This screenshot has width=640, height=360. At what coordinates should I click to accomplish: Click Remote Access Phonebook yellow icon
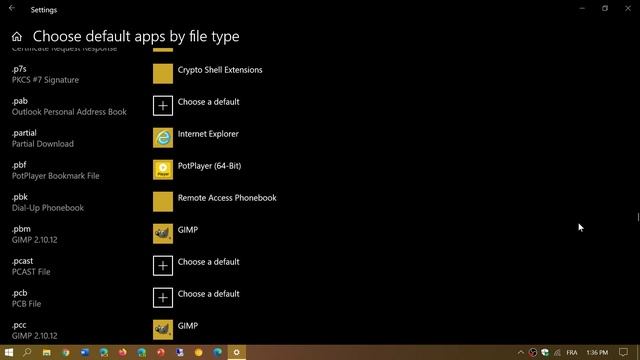[x=163, y=202]
